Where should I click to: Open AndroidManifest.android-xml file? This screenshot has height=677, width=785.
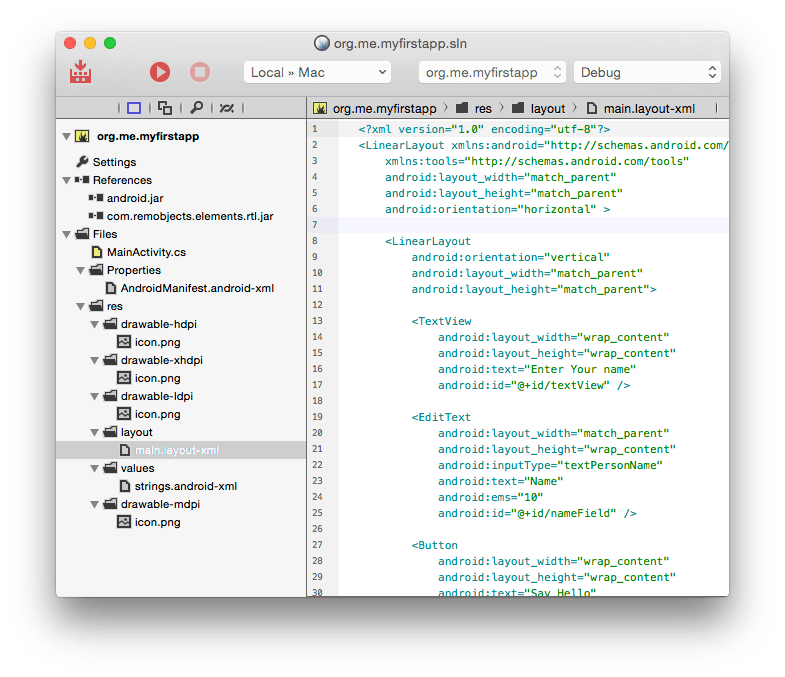[197, 288]
